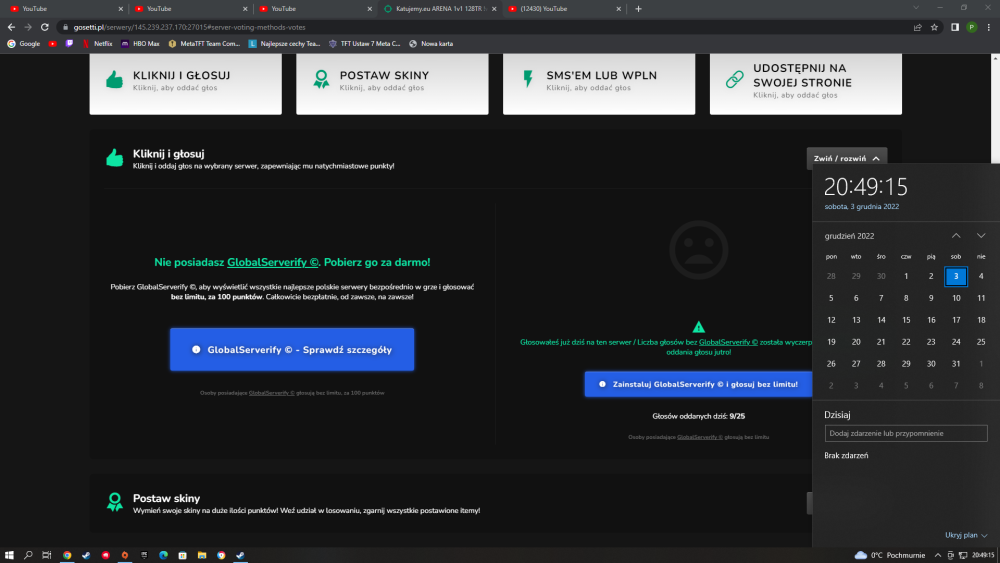Follow the GlobalServerify © link in green heading
The height and width of the screenshot is (563, 1000).
[272, 262]
